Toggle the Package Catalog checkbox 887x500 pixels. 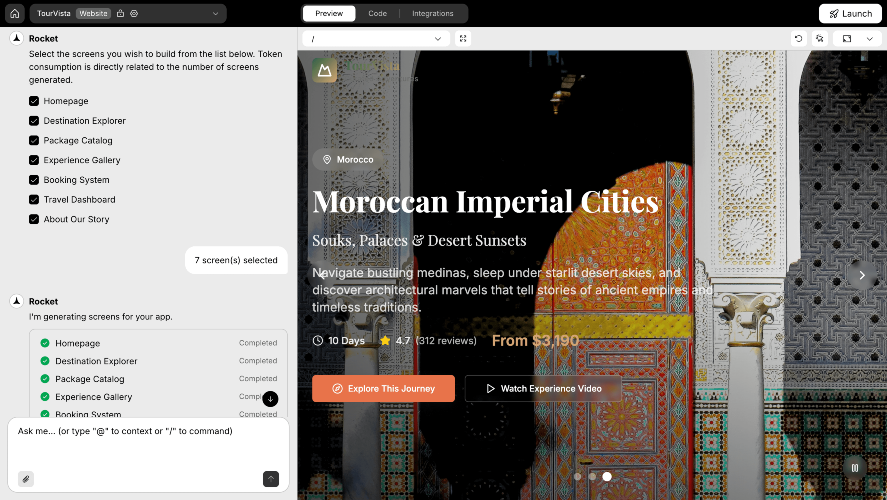click(x=34, y=140)
